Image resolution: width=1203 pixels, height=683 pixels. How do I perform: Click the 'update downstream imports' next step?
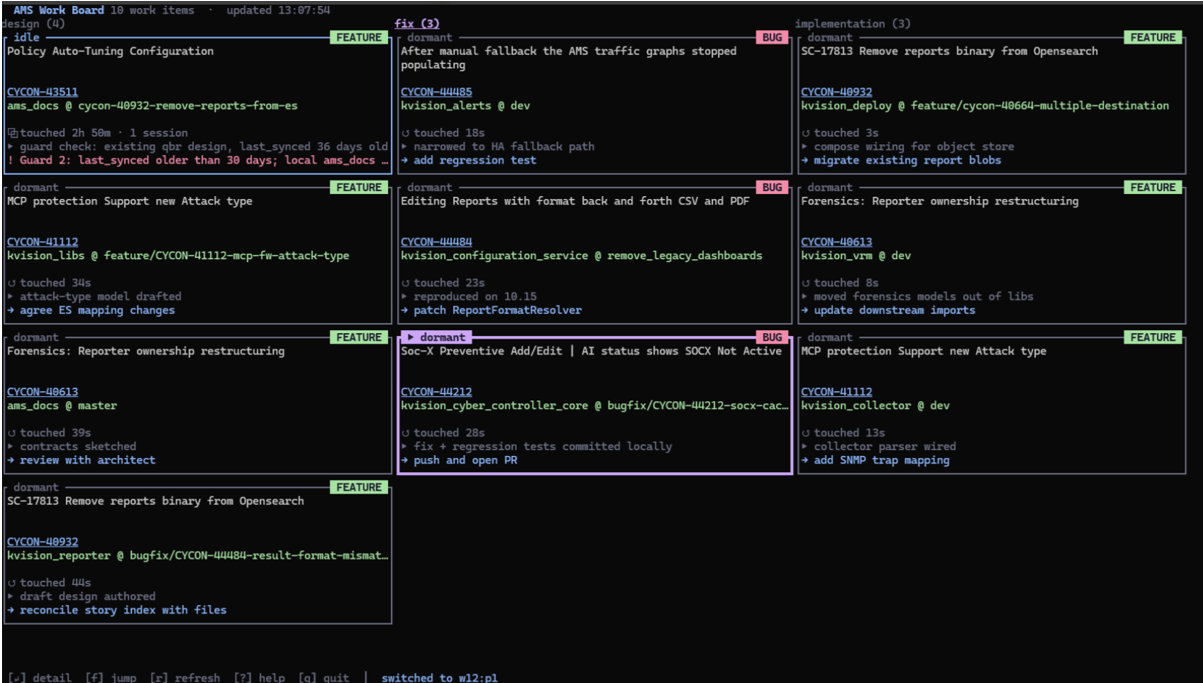(x=888, y=310)
